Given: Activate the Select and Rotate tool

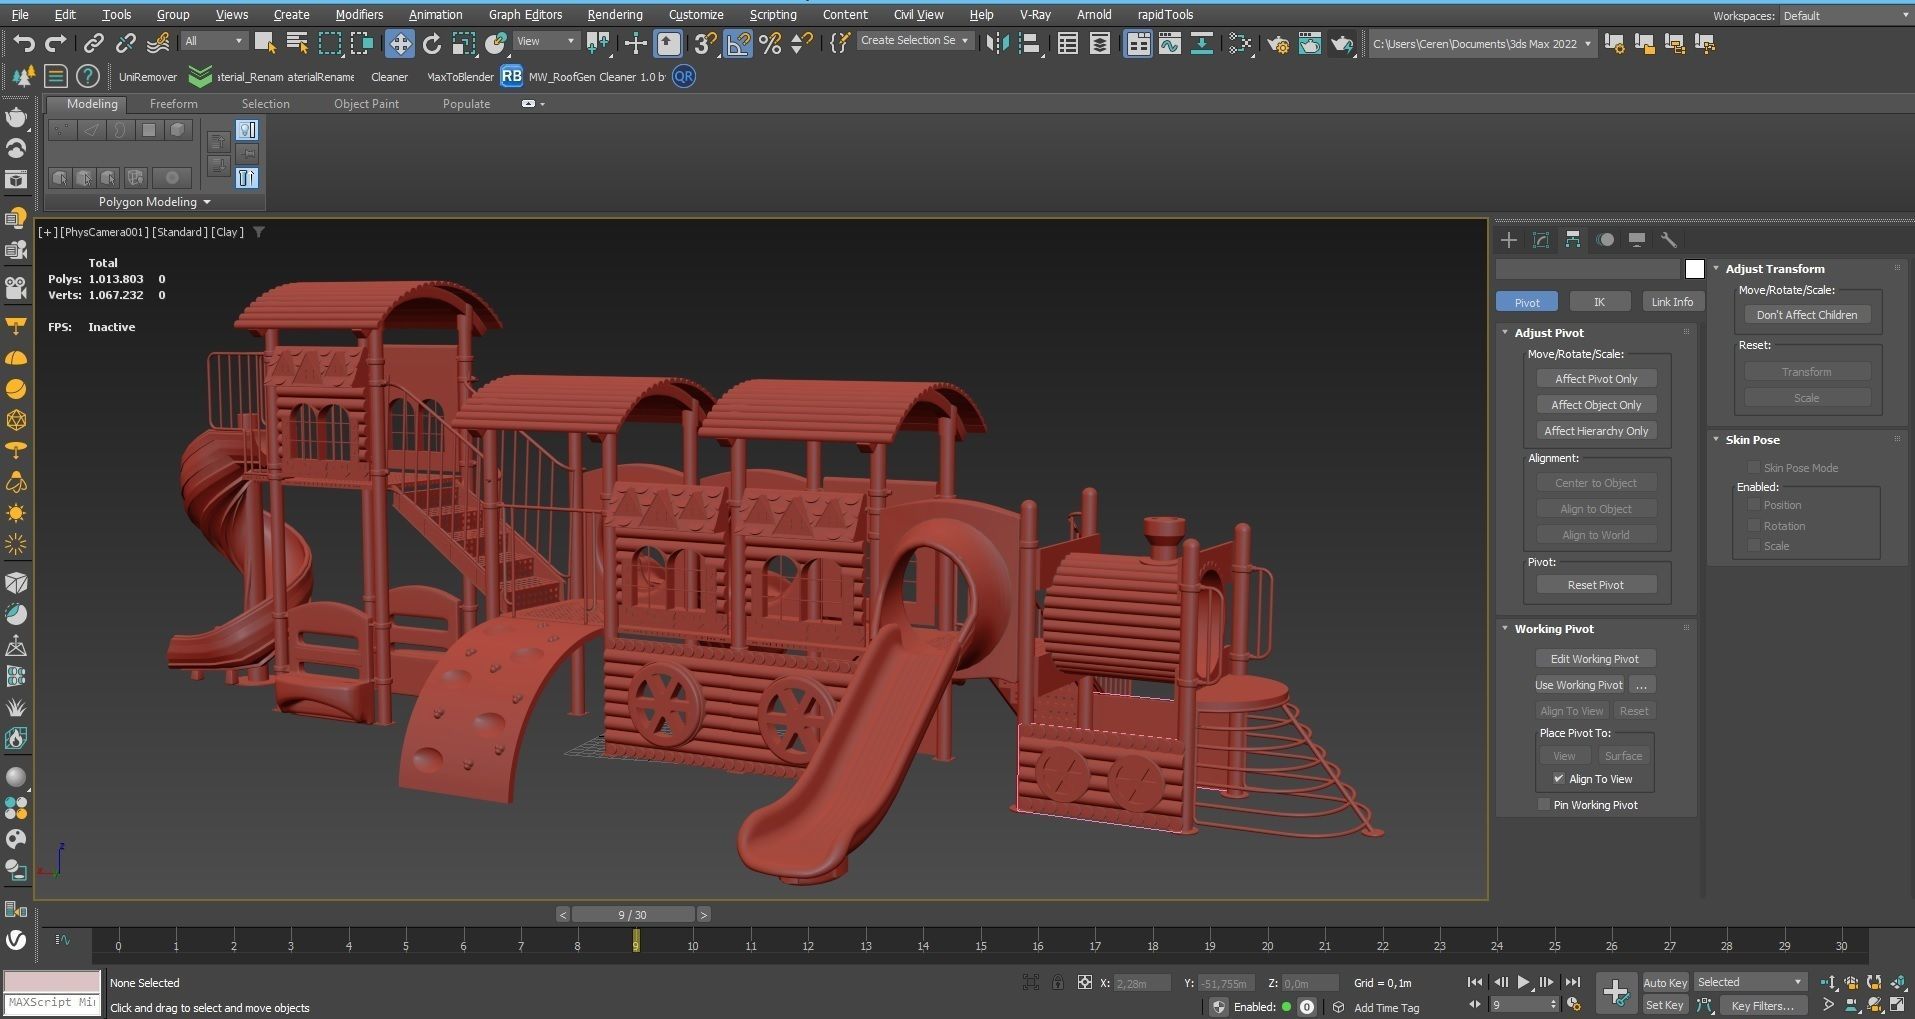Looking at the screenshot, I should pyautogui.click(x=432, y=43).
